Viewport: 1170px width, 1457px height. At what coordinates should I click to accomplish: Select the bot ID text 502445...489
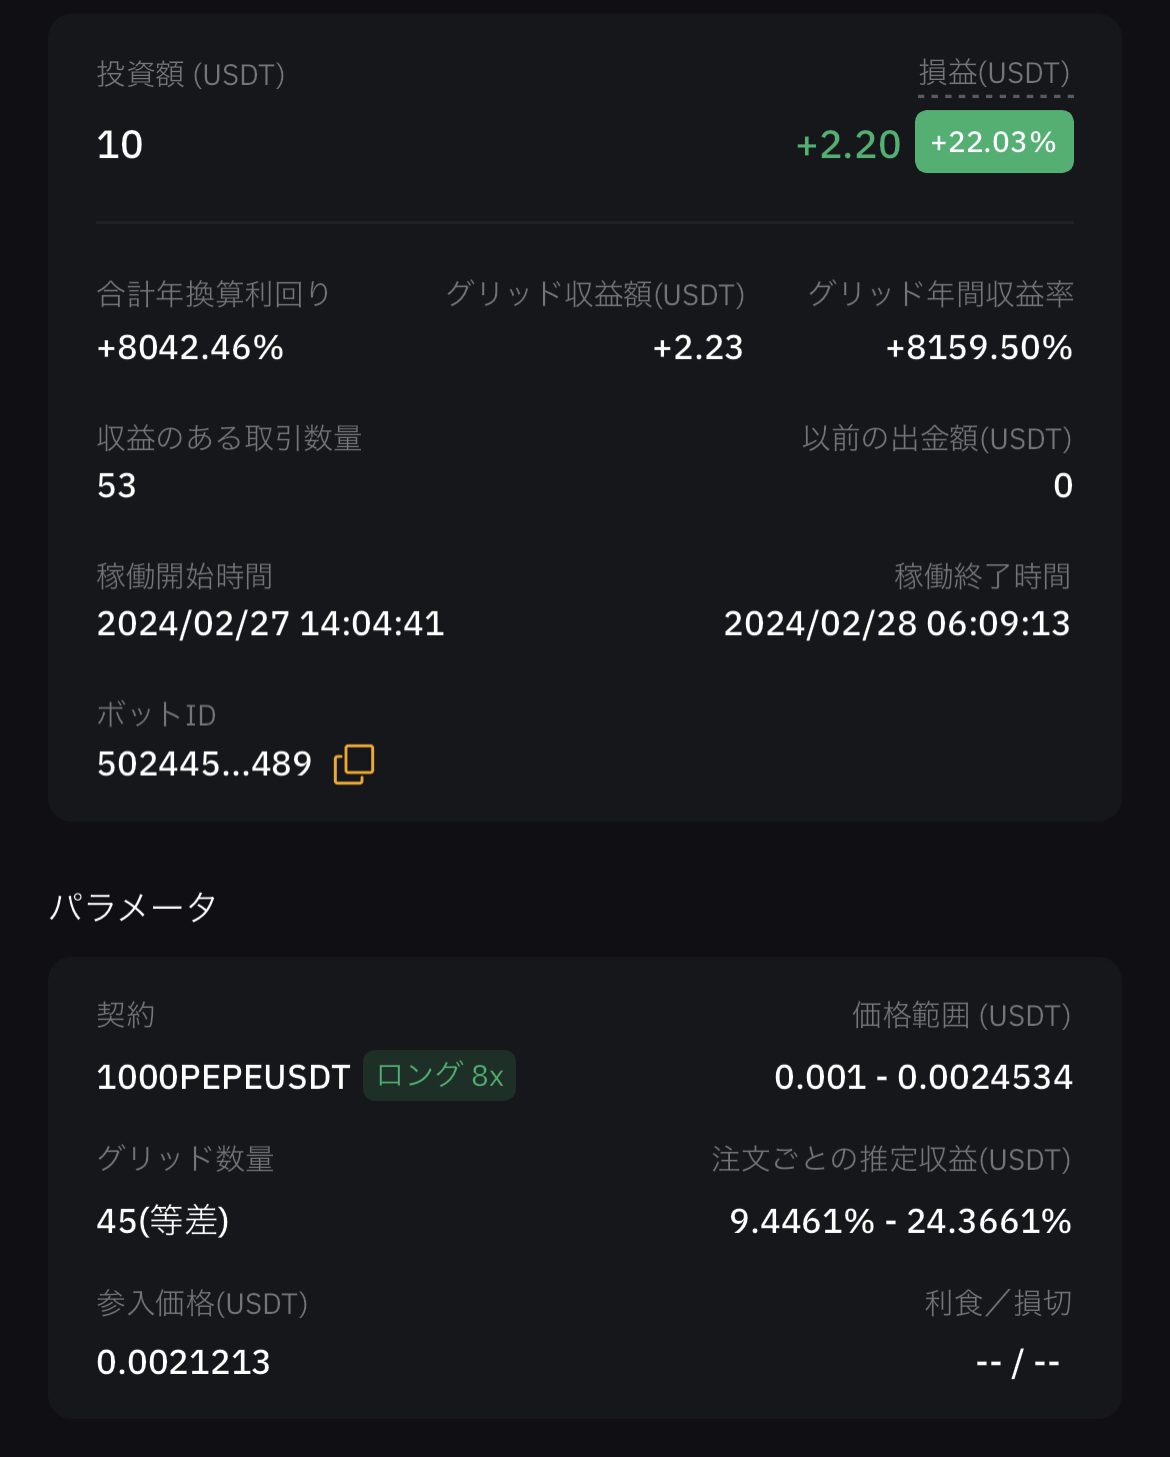[x=204, y=765]
